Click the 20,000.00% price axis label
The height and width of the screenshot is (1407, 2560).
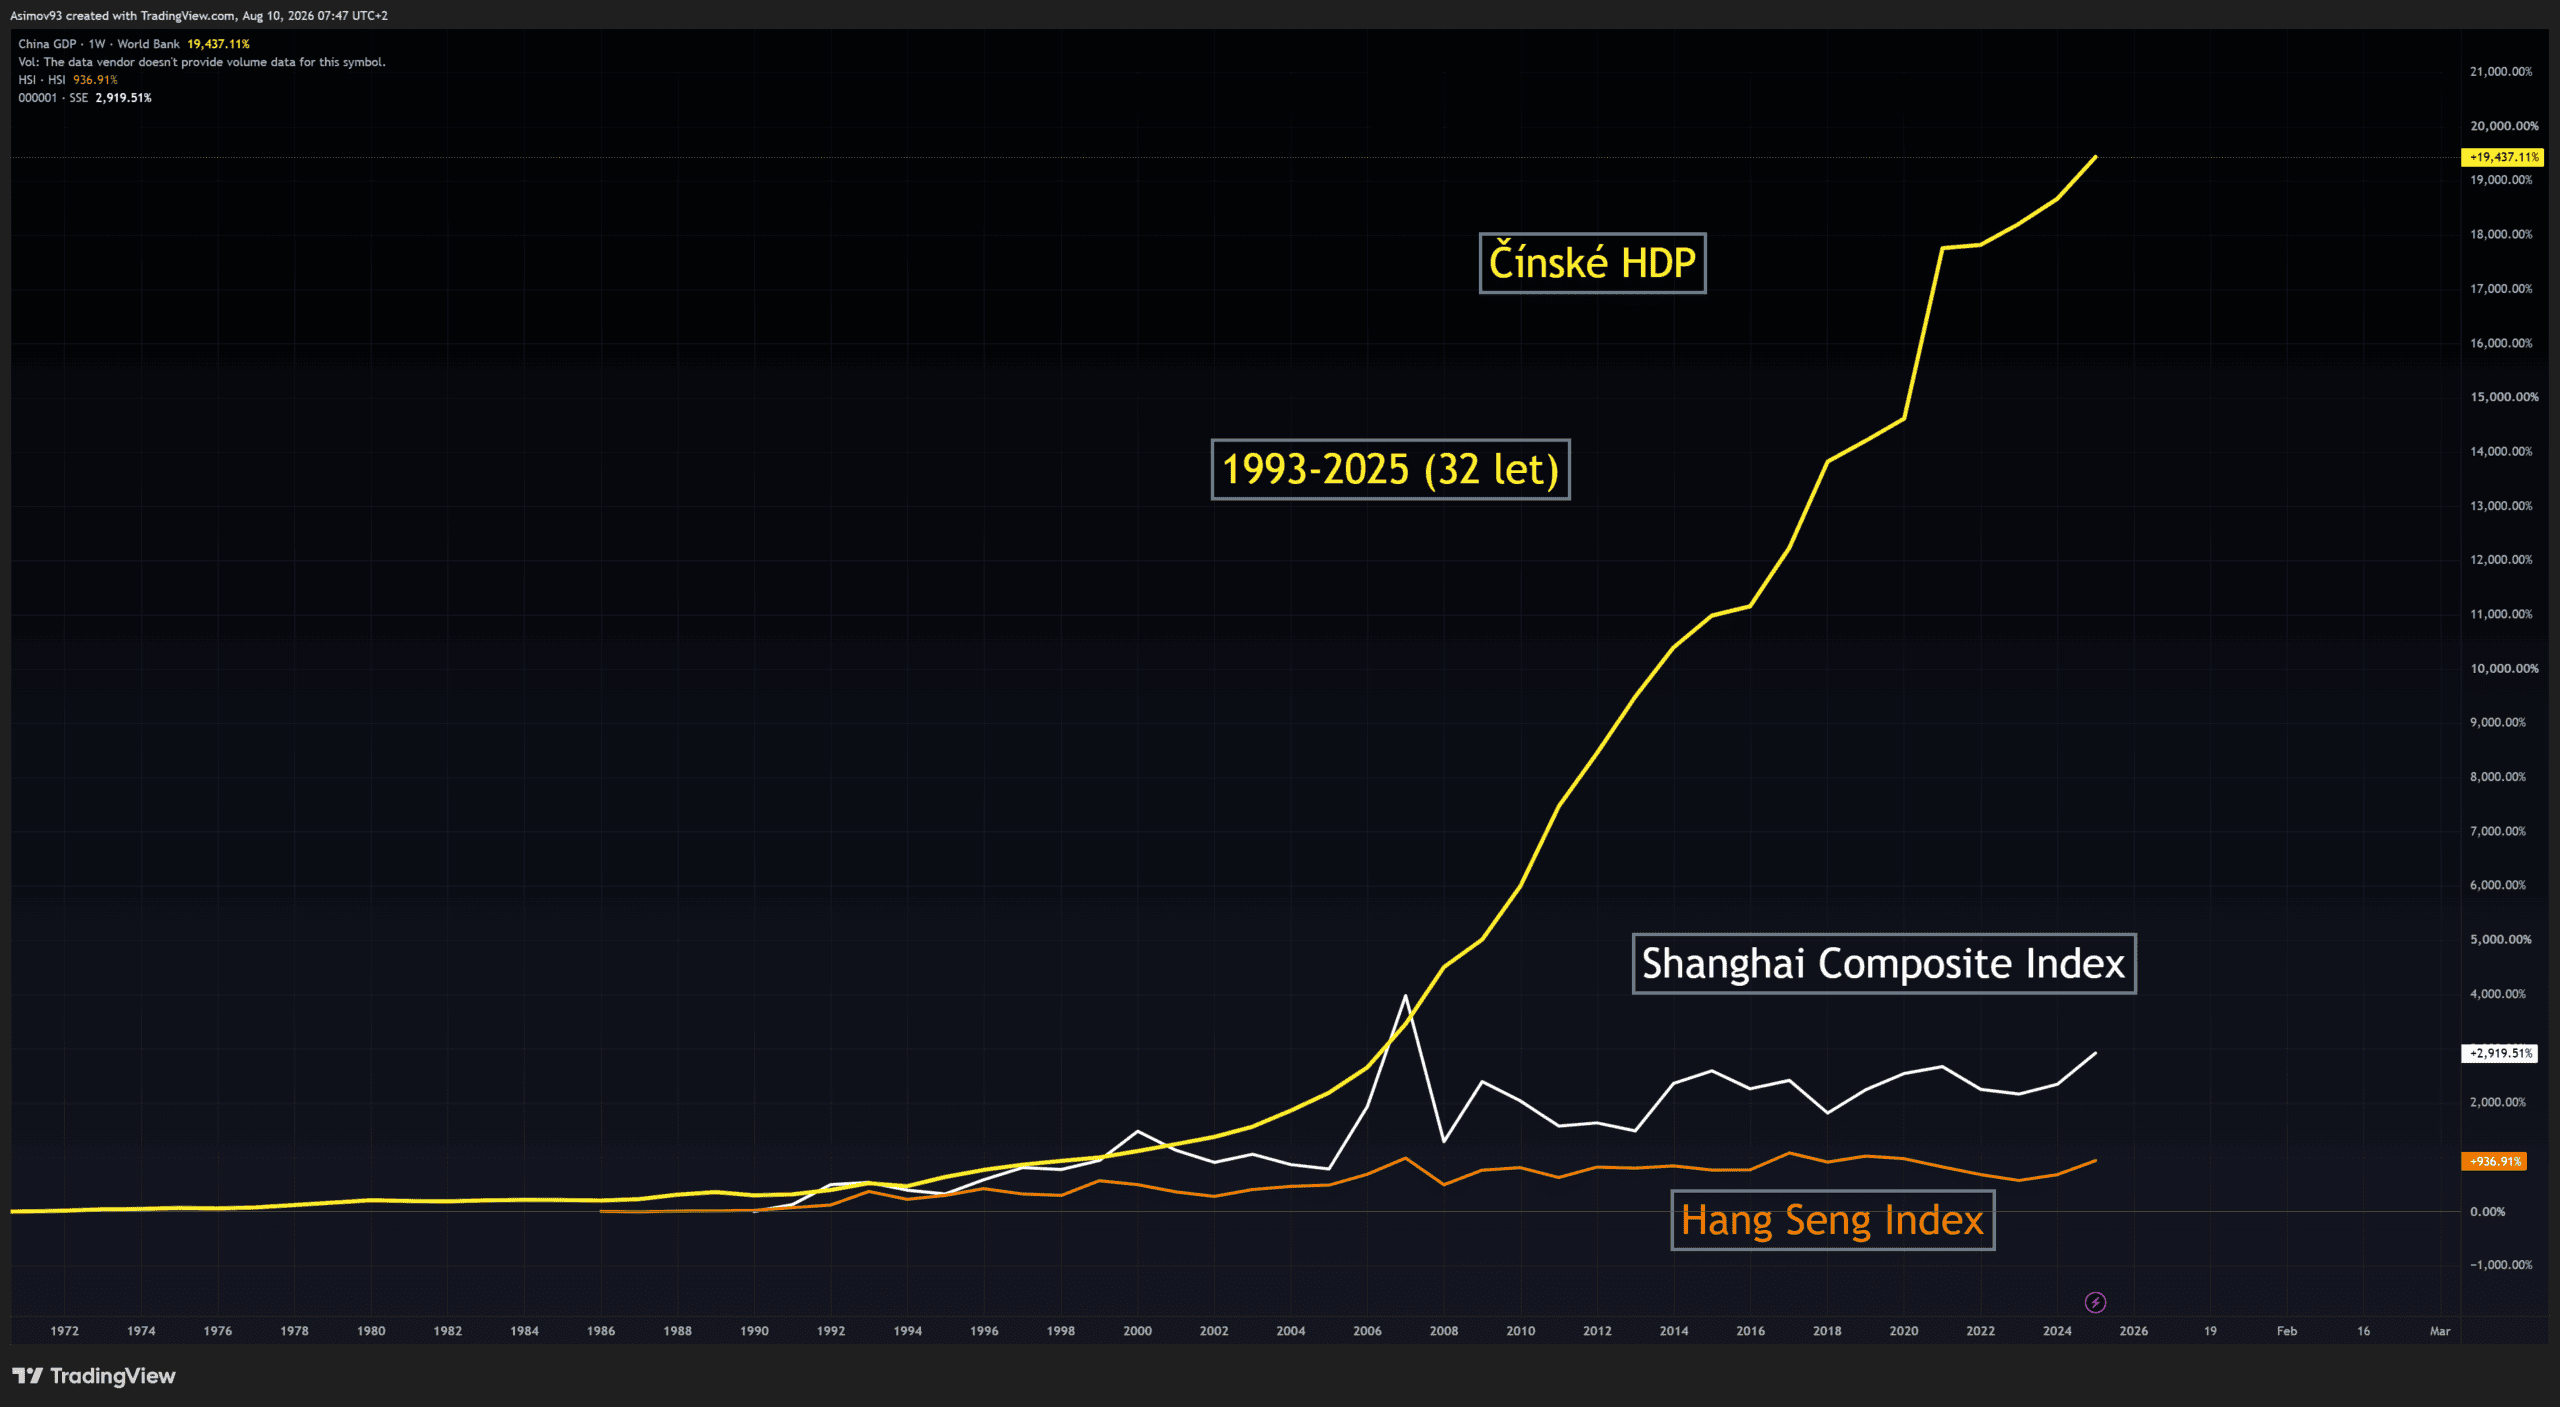tap(2504, 126)
